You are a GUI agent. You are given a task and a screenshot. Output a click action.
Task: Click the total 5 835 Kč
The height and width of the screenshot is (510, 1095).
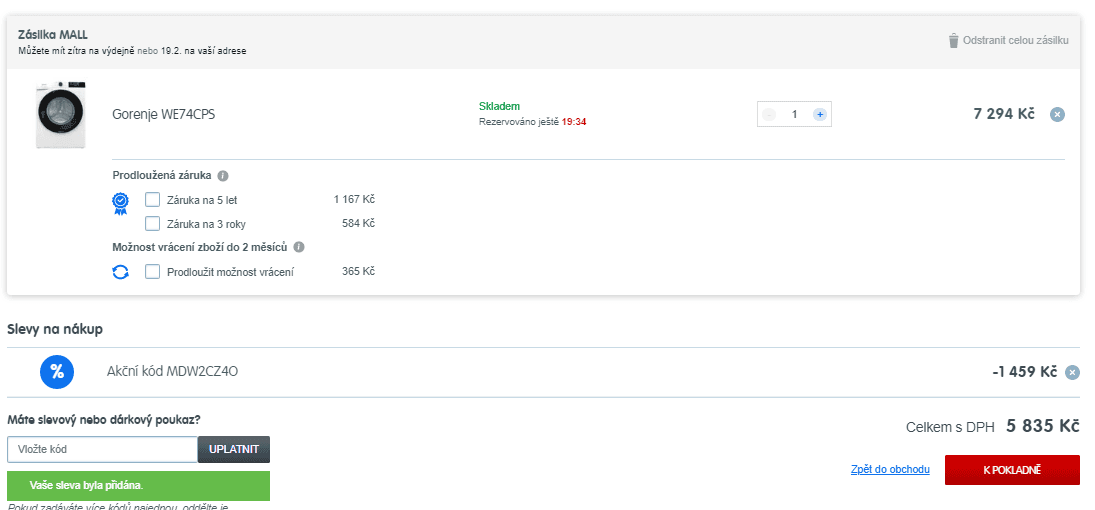point(1043,426)
